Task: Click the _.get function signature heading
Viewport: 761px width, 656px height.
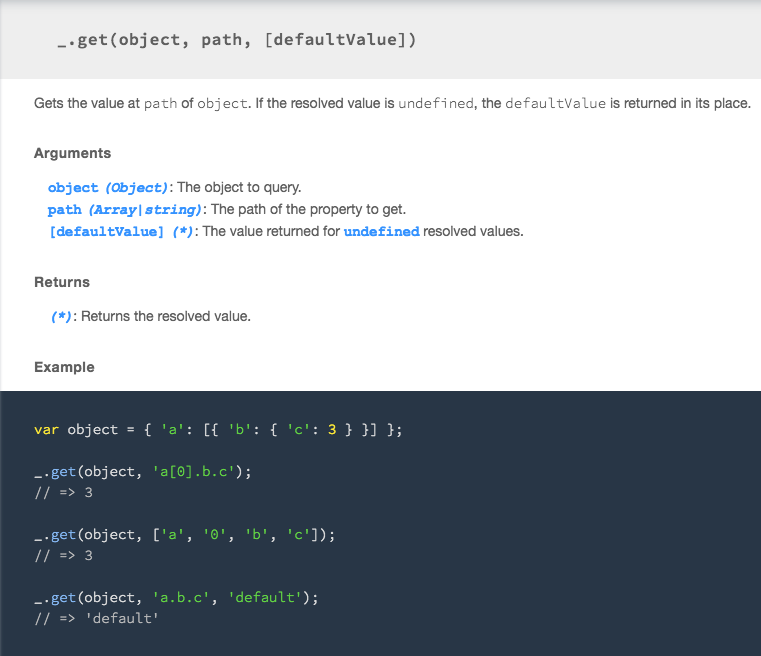Action: click(x=237, y=40)
